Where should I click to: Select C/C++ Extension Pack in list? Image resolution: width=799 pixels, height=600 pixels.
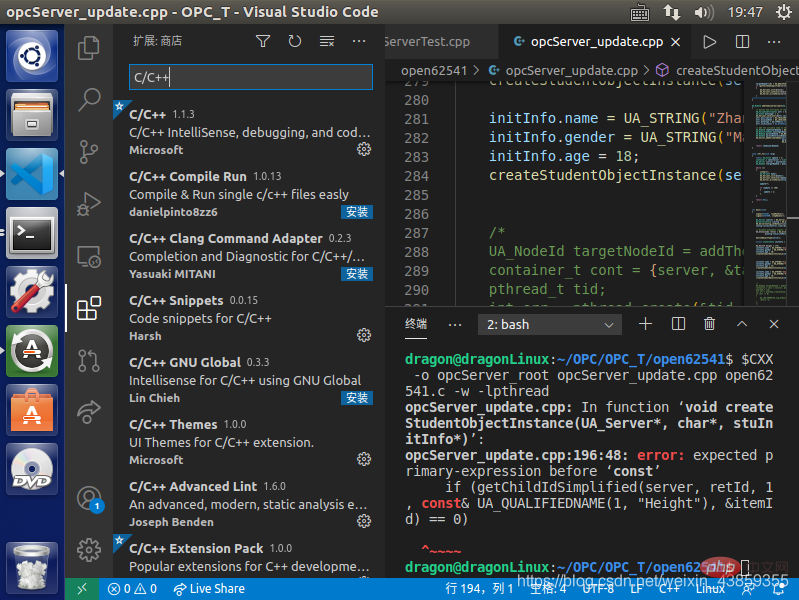pos(249,557)
